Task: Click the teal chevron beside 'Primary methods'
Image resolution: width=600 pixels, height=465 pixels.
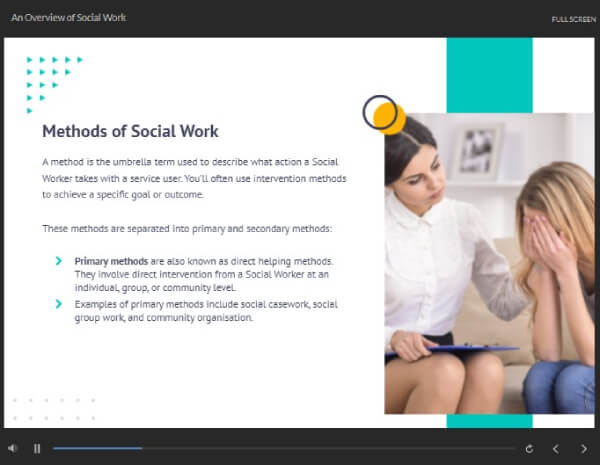Action: (59, 261)
